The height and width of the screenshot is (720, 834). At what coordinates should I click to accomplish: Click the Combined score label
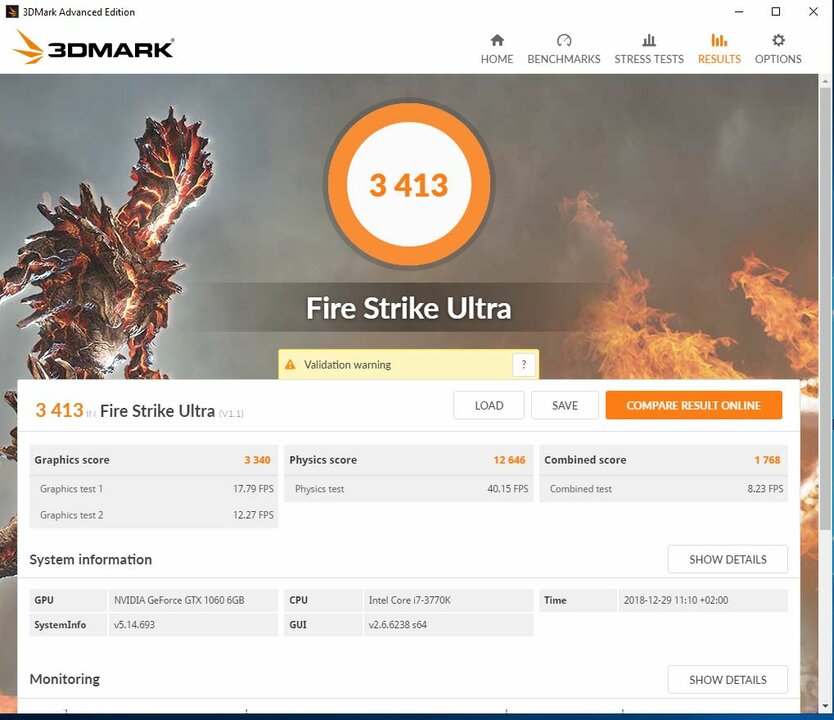pyautogui.click(x=585, y=460)
